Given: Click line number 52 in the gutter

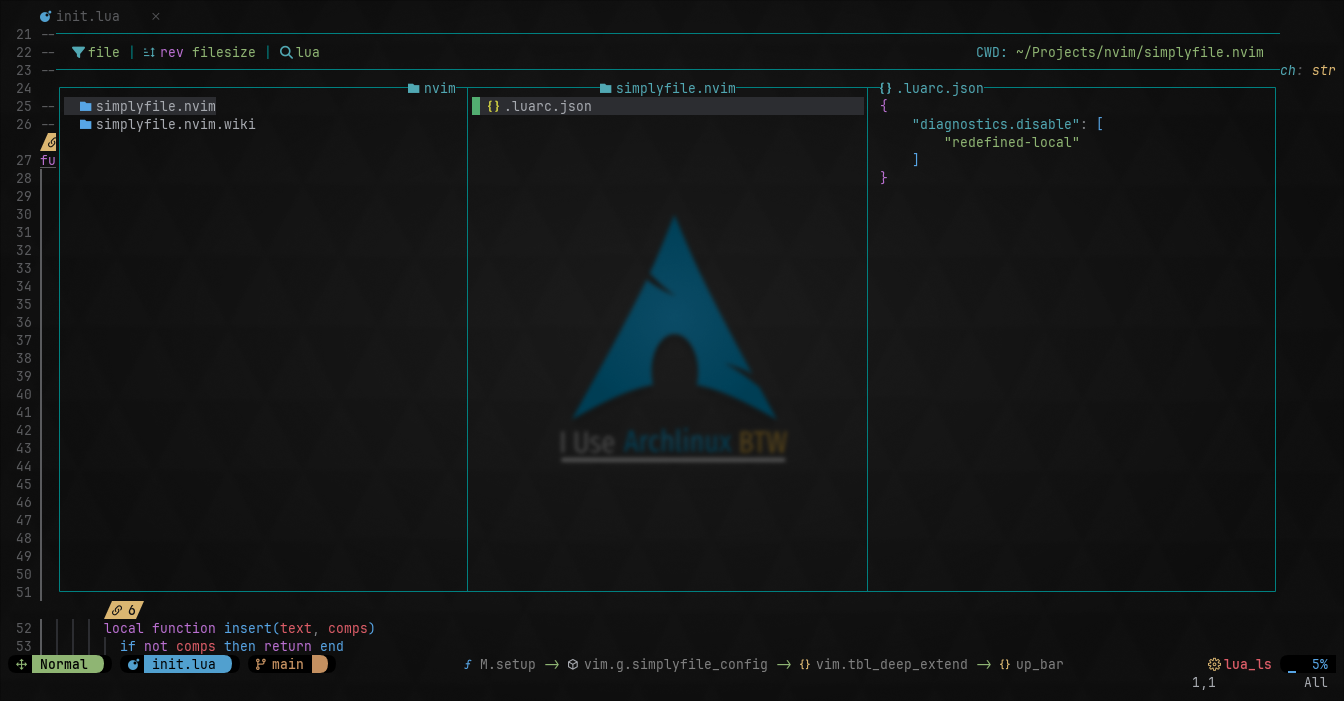Looking at the screenshot, I should (24, 628).
